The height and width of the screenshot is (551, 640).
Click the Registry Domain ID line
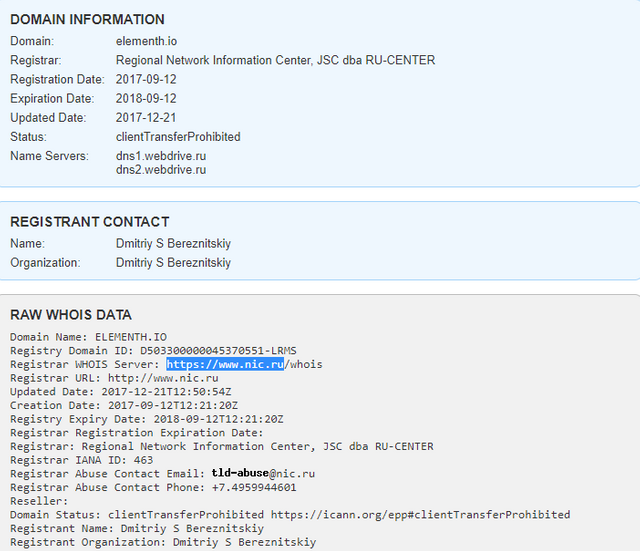pyautogui.click(x=153, y=351)
